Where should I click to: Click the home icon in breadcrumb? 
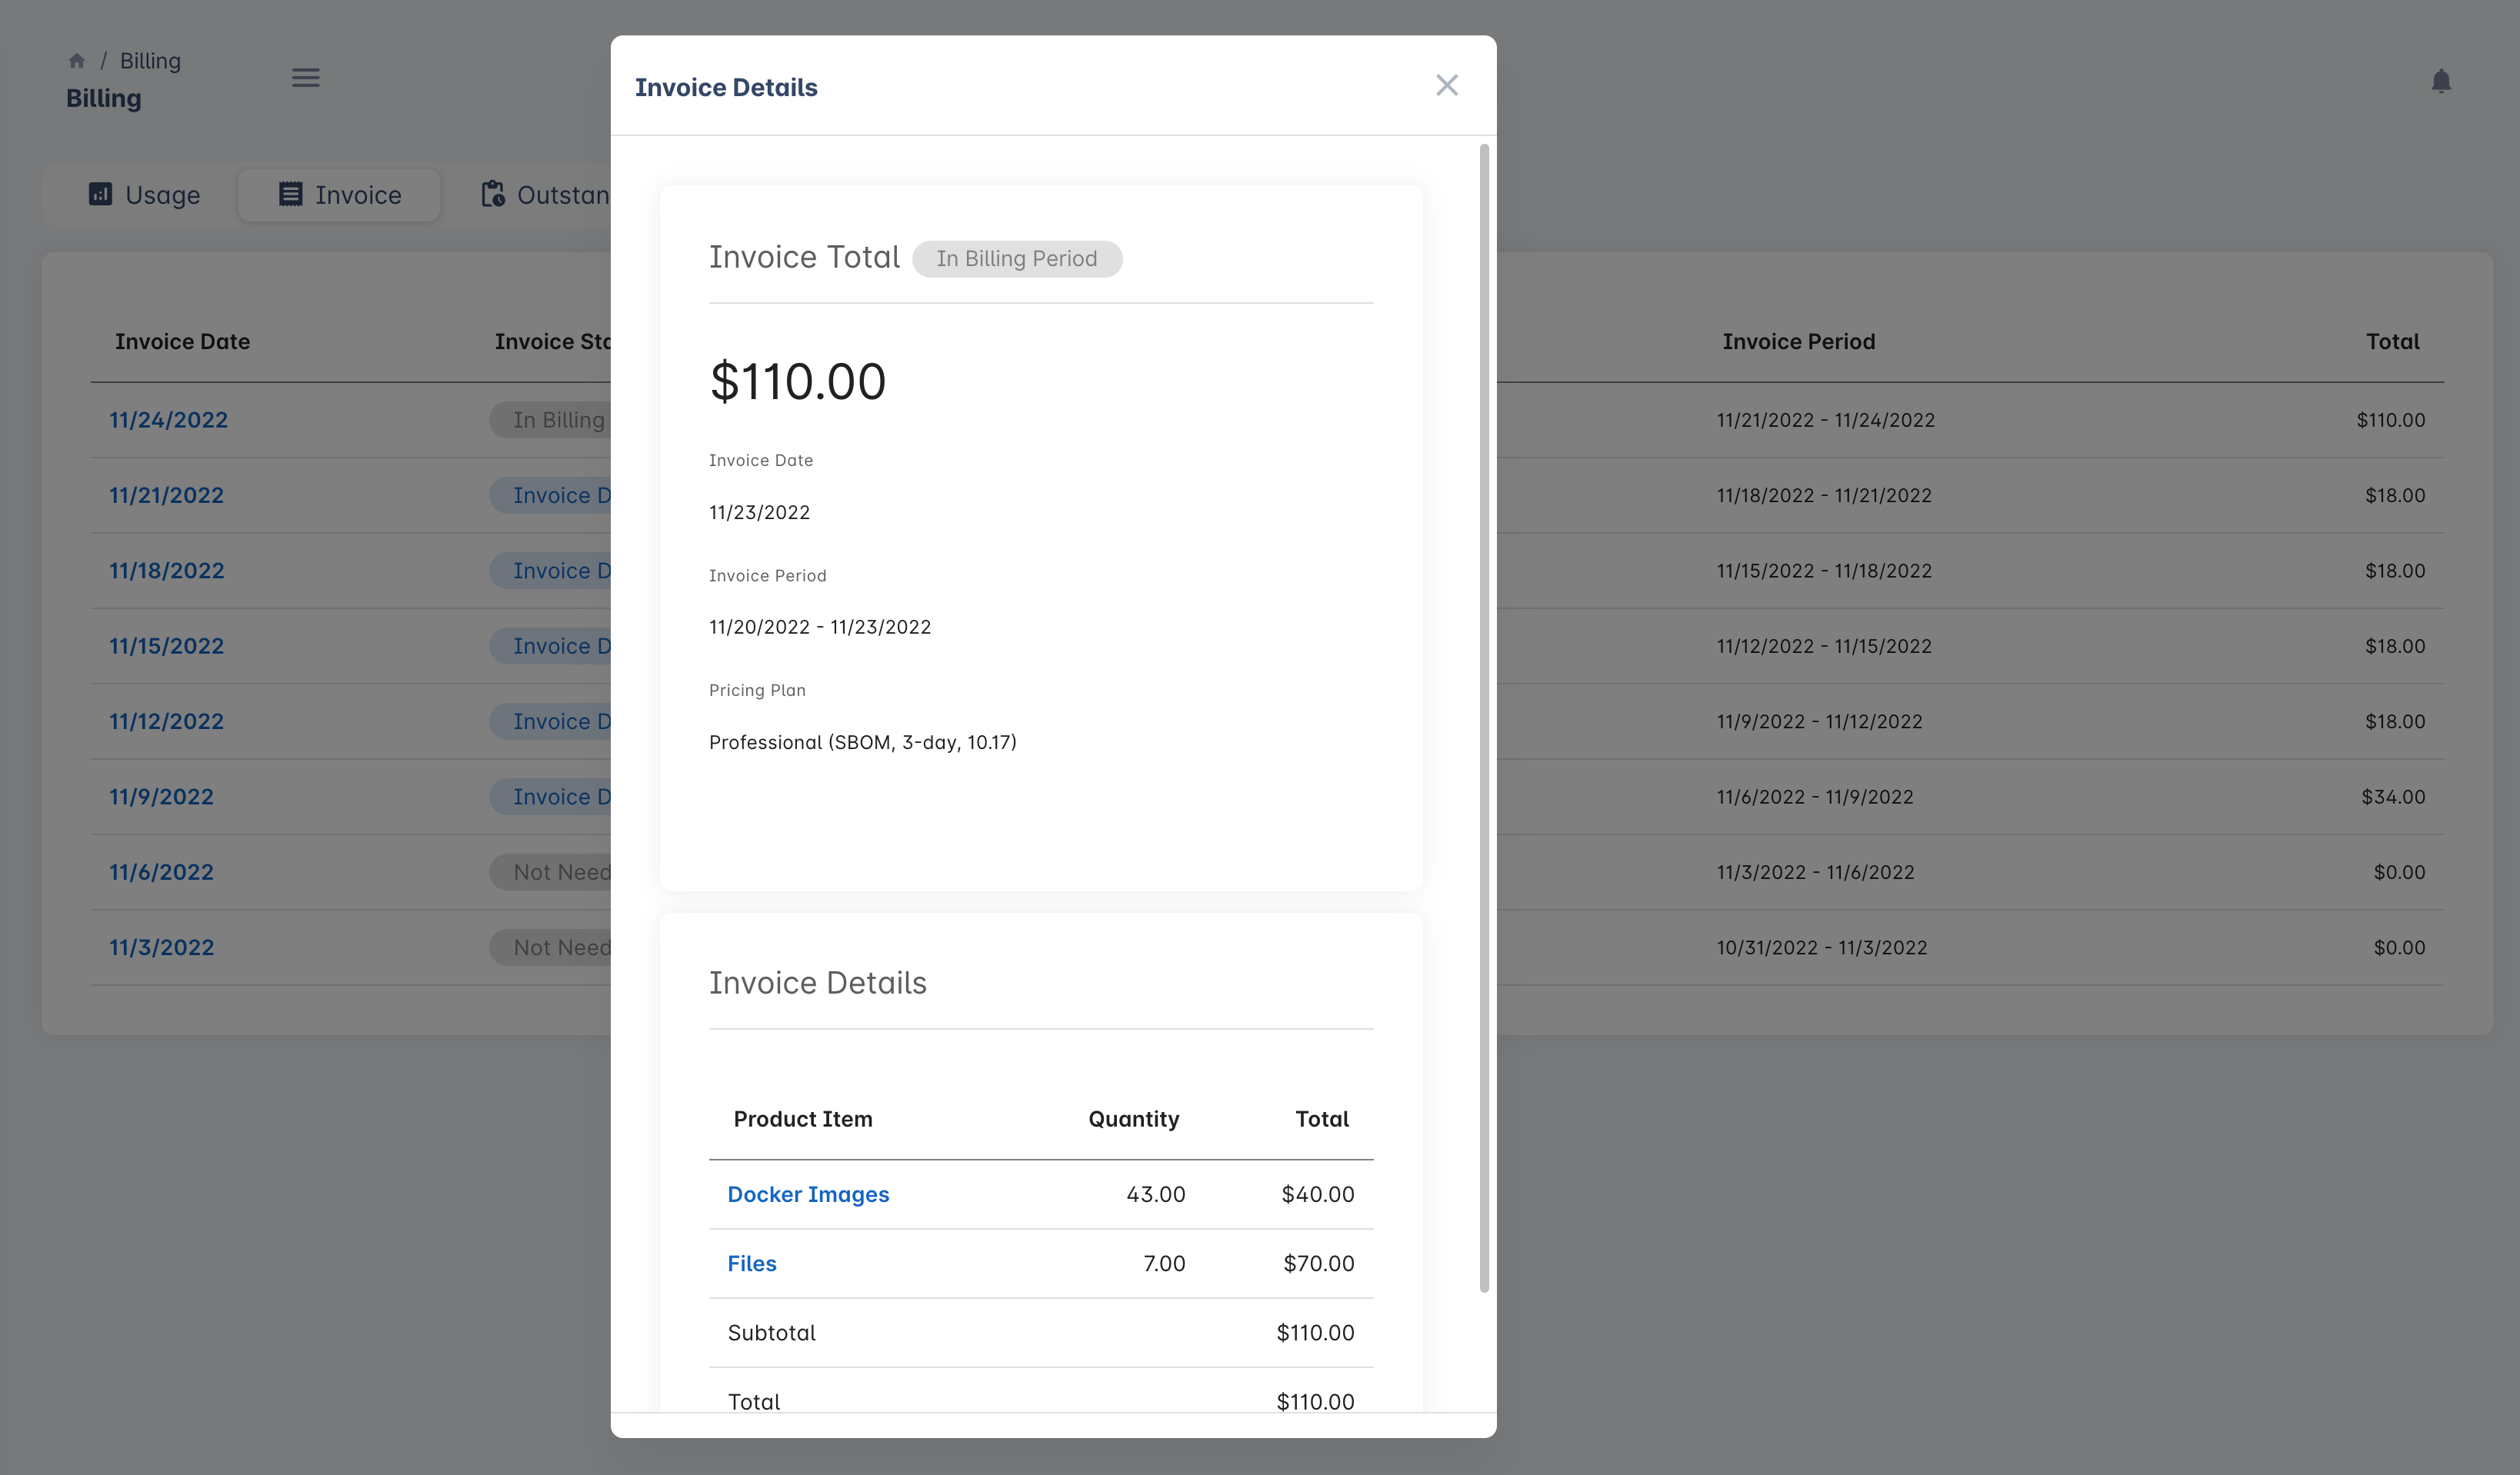(77, 61)
